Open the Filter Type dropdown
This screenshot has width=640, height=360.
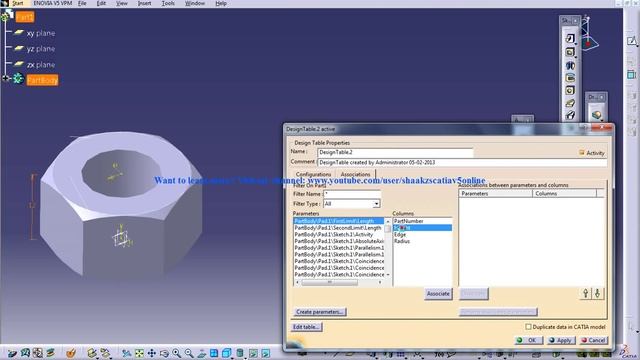(376, 204)
